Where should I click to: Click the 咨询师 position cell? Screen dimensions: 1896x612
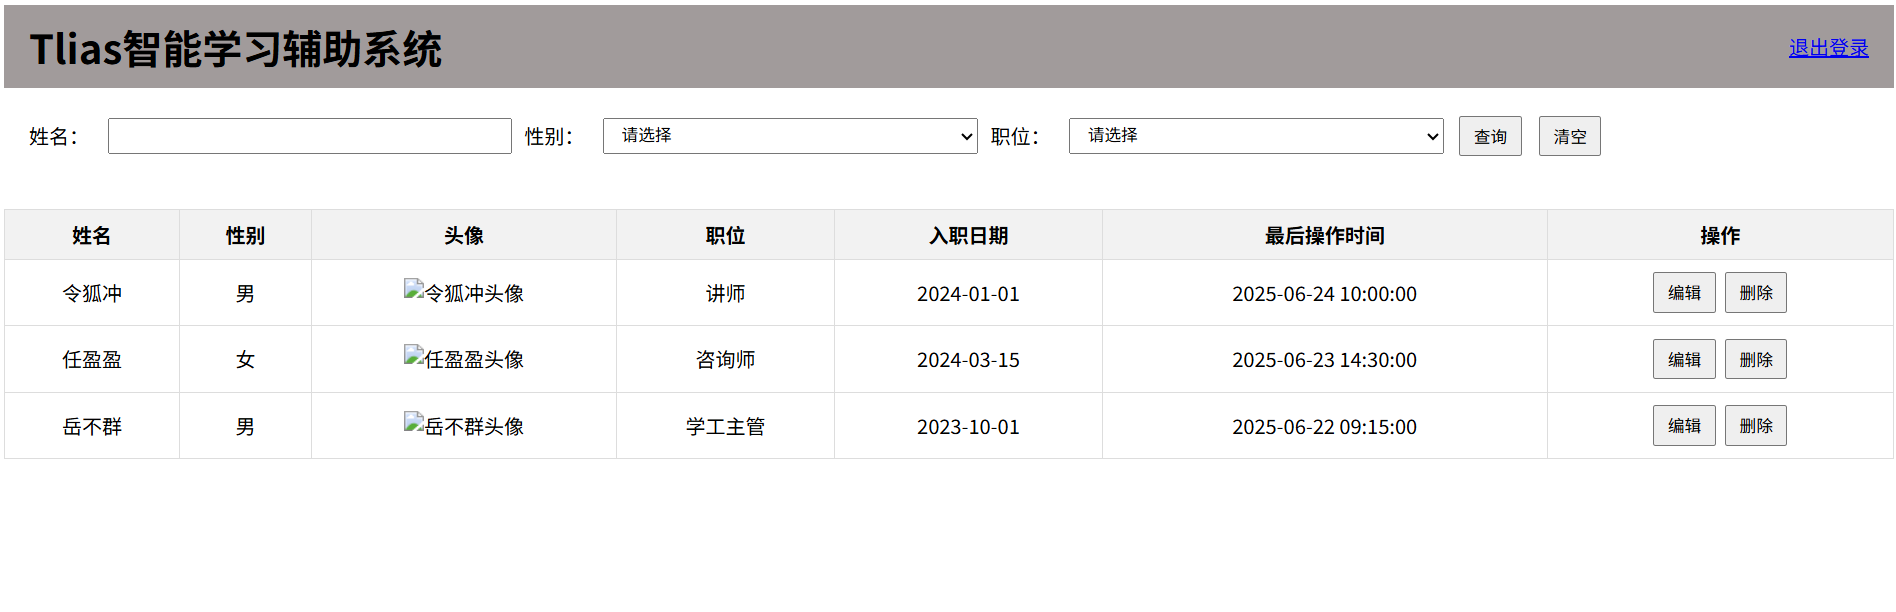(x=725, y=359)
